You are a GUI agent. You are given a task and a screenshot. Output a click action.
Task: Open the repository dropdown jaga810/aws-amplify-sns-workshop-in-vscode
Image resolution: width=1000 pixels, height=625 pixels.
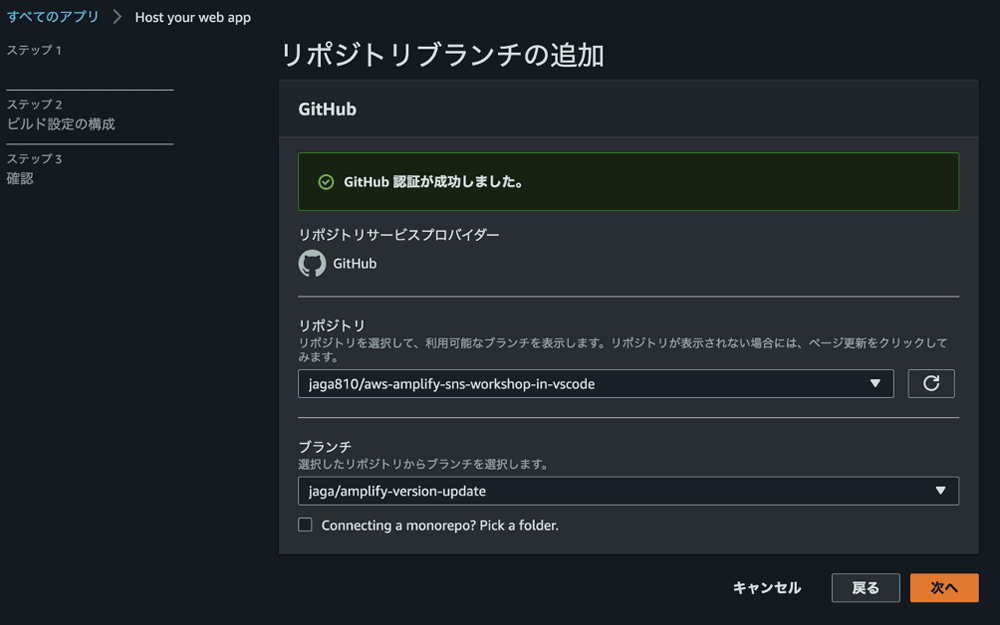596,383
